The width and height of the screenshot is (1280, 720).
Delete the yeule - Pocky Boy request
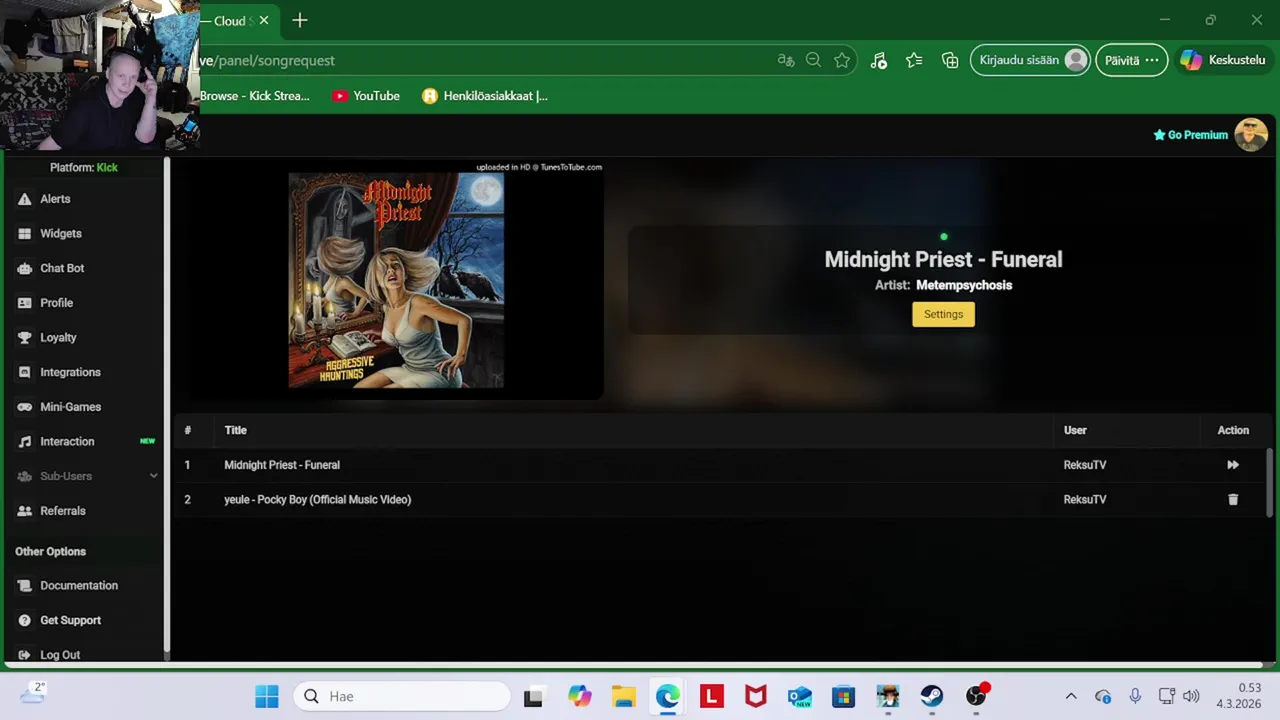[x=1233, y=499]
